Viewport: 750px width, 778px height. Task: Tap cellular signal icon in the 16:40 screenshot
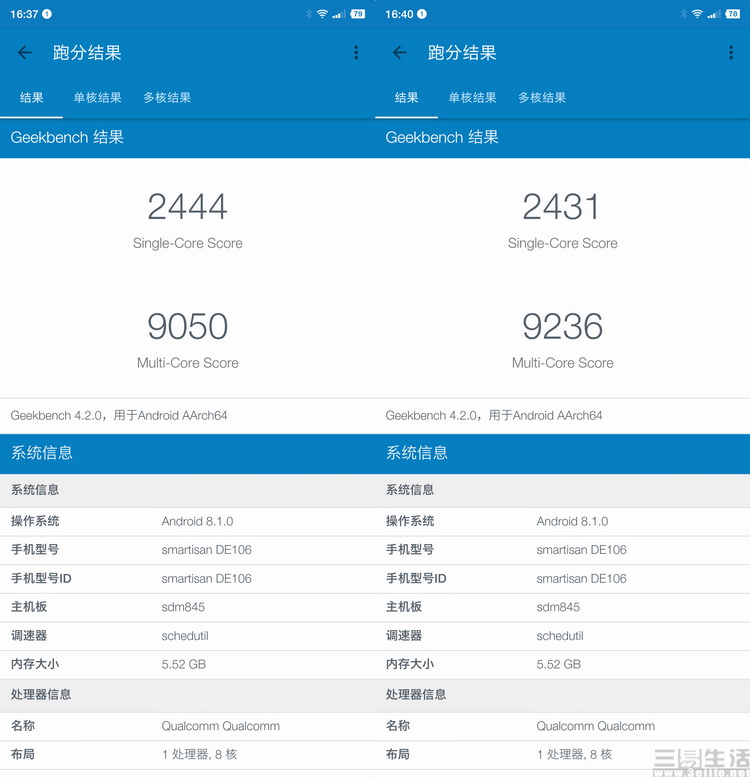[x=714, y=14]
